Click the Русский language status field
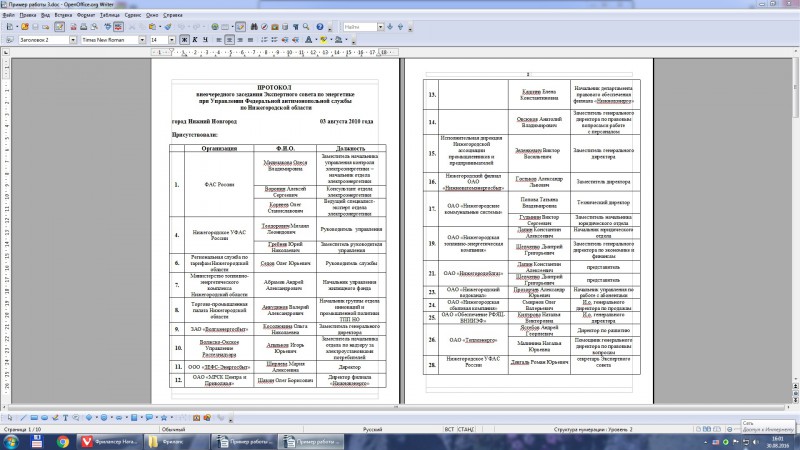 (x=372, y=430)
